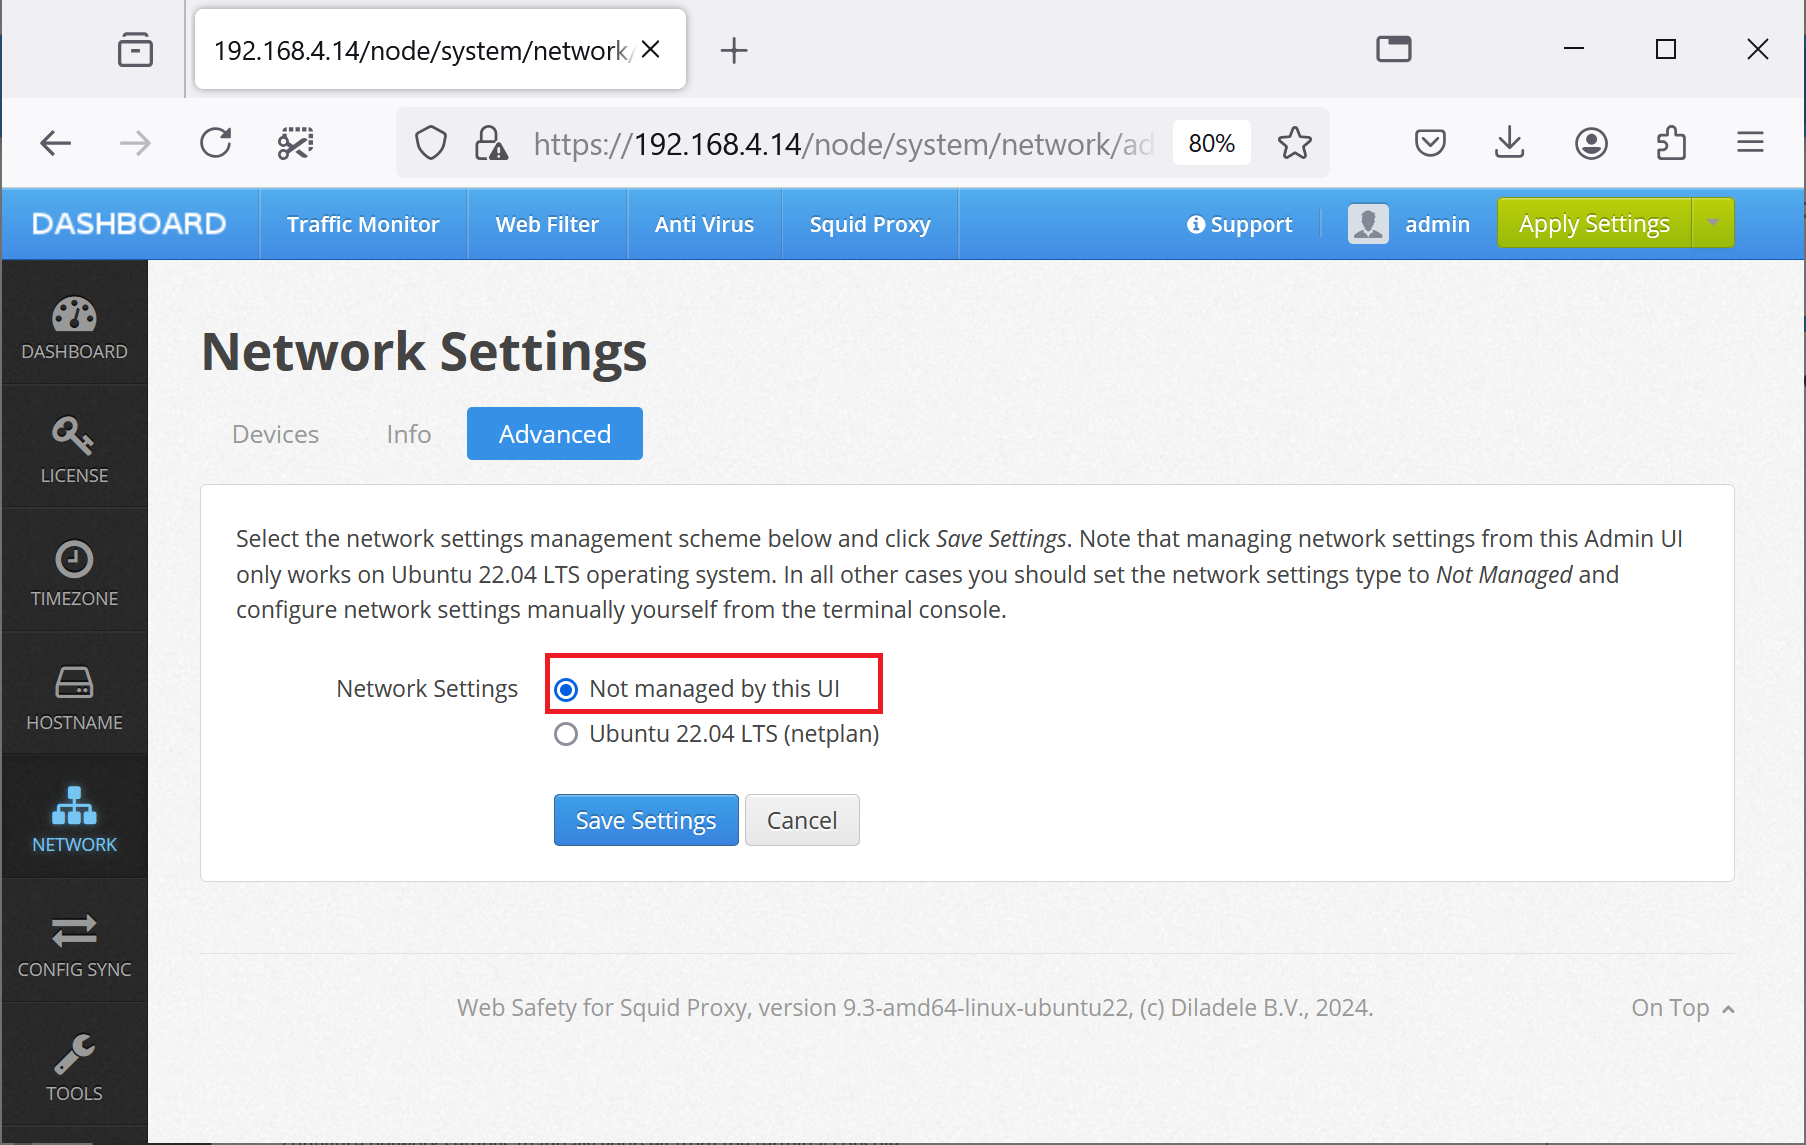Open the Squid Proxy menu
Screen dimensions: 1806x1145
click(870, 224)
